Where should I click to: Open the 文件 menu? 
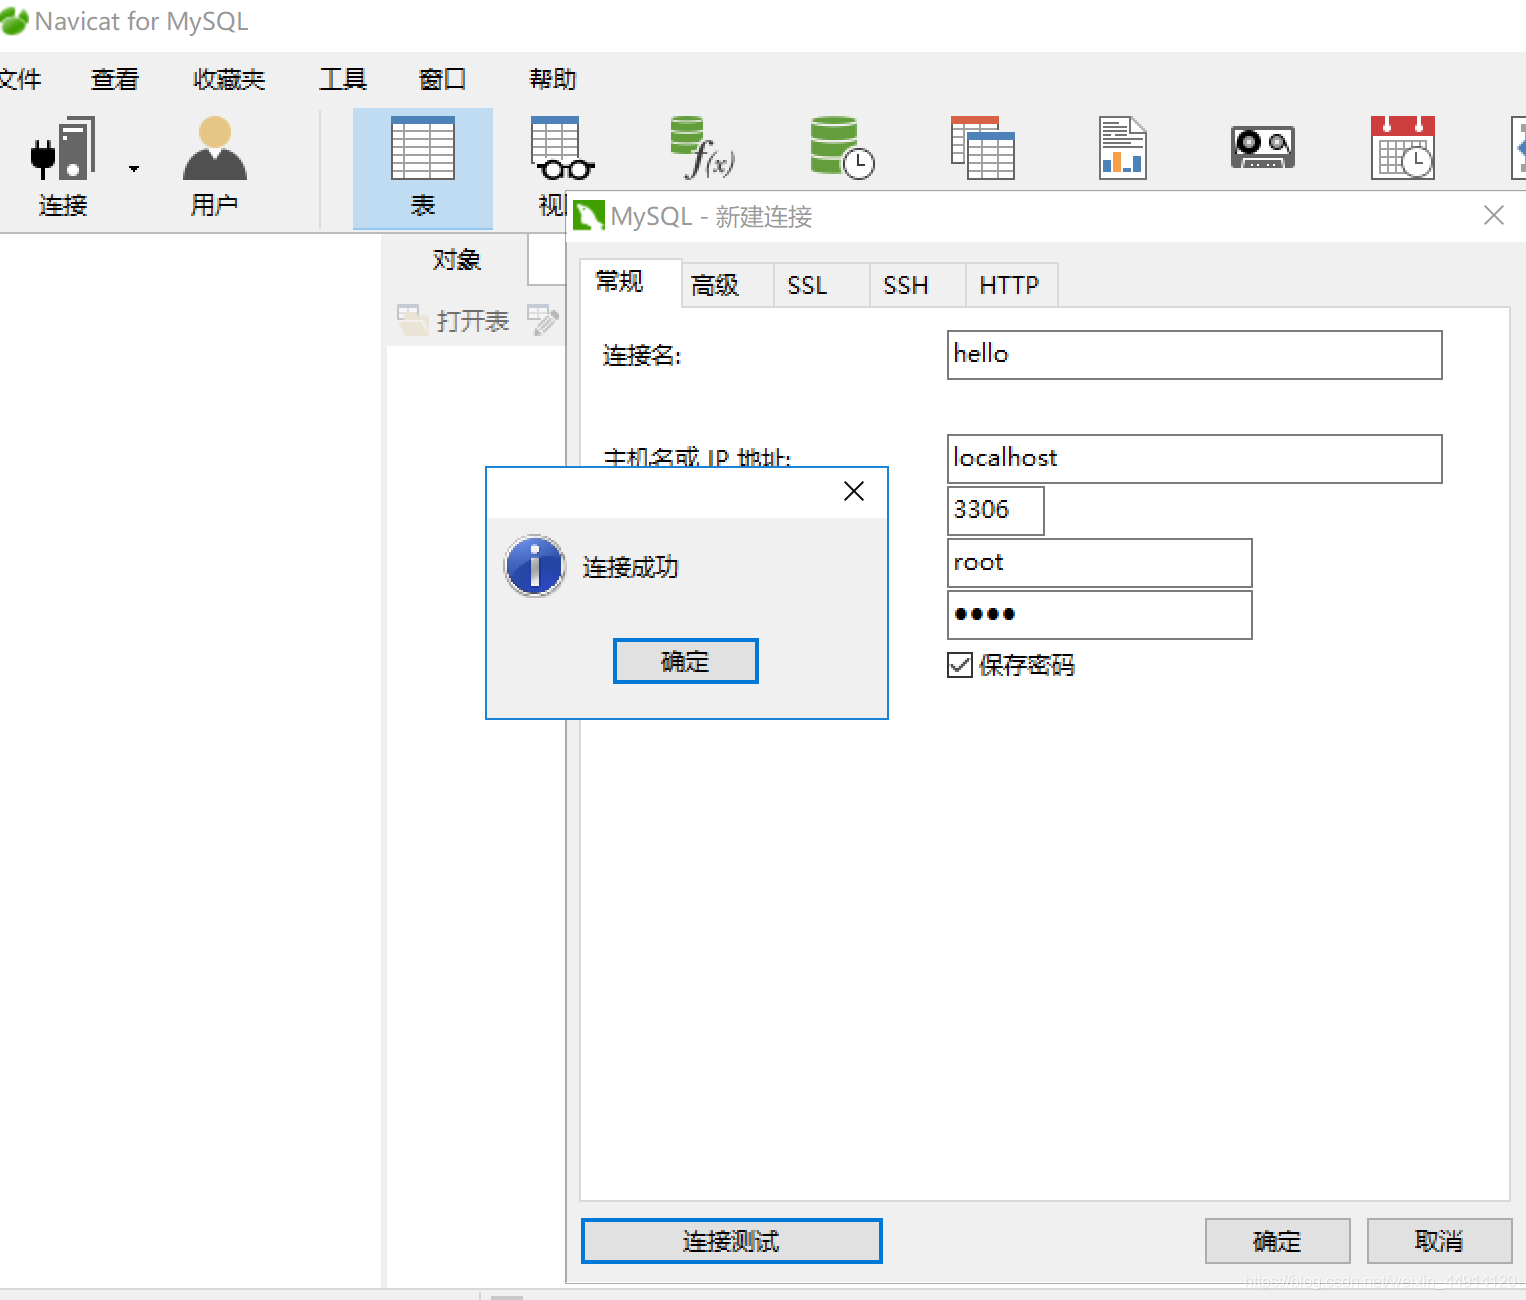pos(19,79)
